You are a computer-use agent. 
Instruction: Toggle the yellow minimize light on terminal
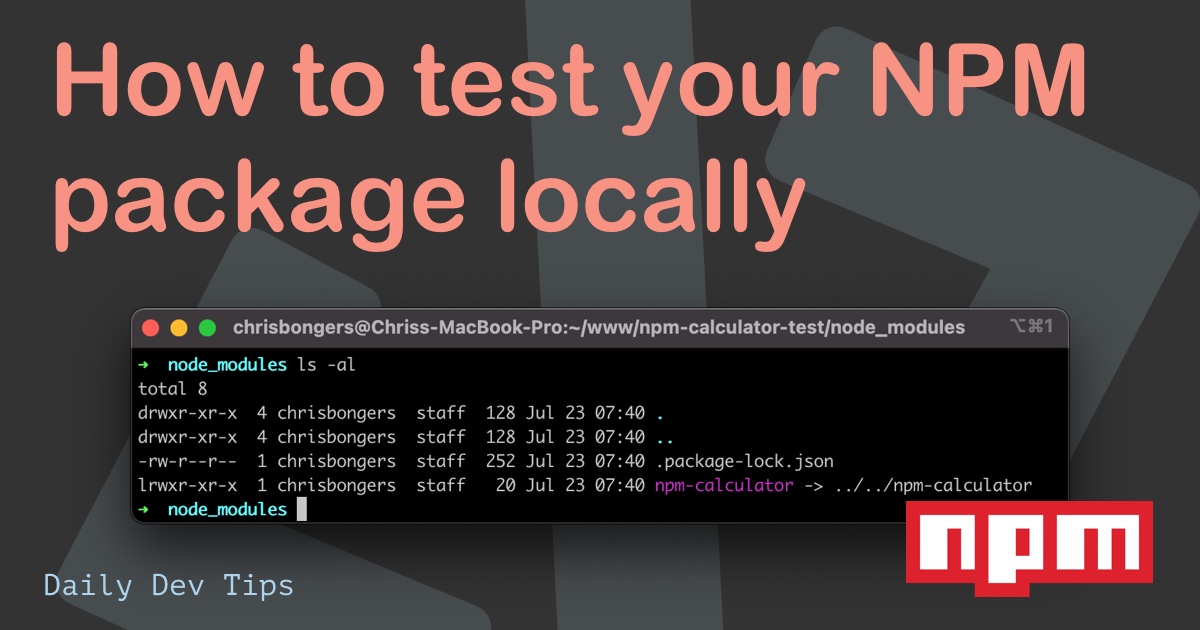pos(177,327)
